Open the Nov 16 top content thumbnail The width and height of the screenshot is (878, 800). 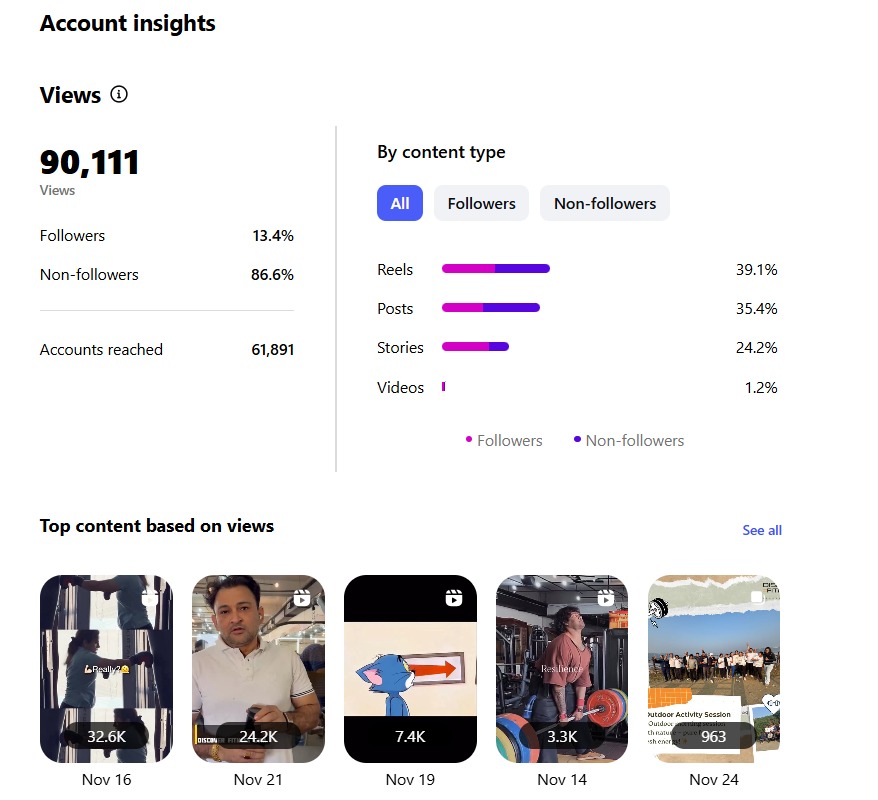pyautogui.click(x=106, y=668)
